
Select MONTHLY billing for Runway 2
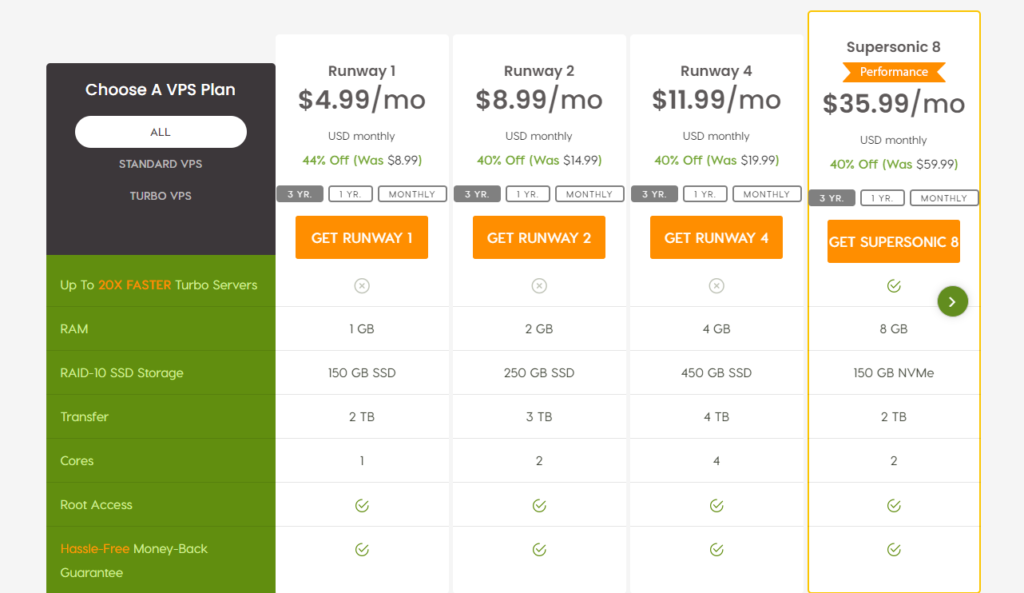[589, 194]
